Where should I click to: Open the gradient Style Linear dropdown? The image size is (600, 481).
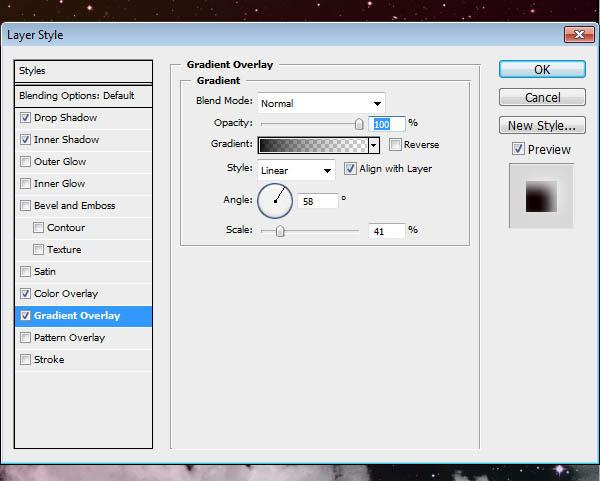[296, 170]
